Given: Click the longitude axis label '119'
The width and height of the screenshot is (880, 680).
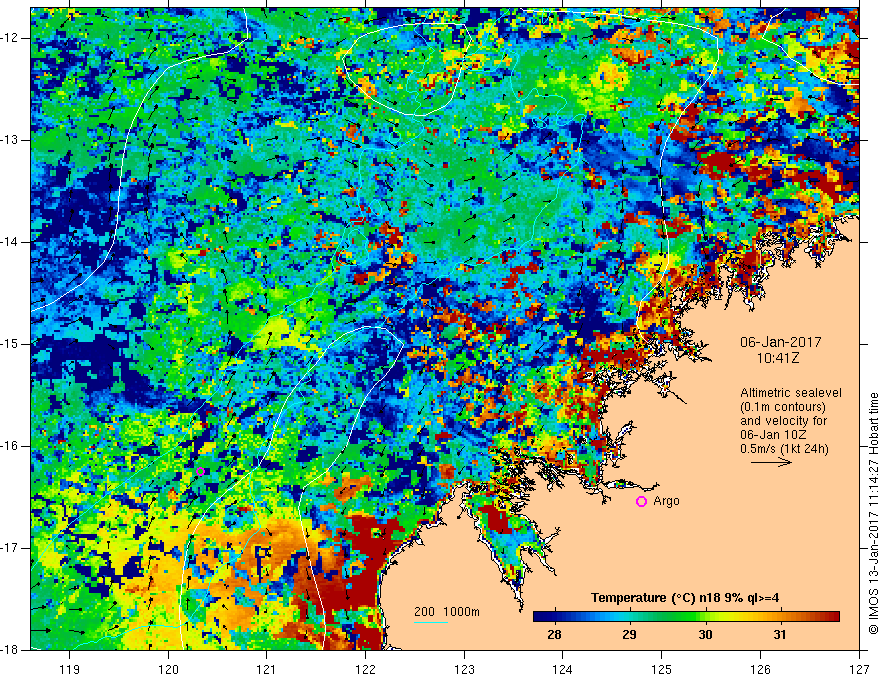Looking at the screenshot, I should (x=70, y=669).
